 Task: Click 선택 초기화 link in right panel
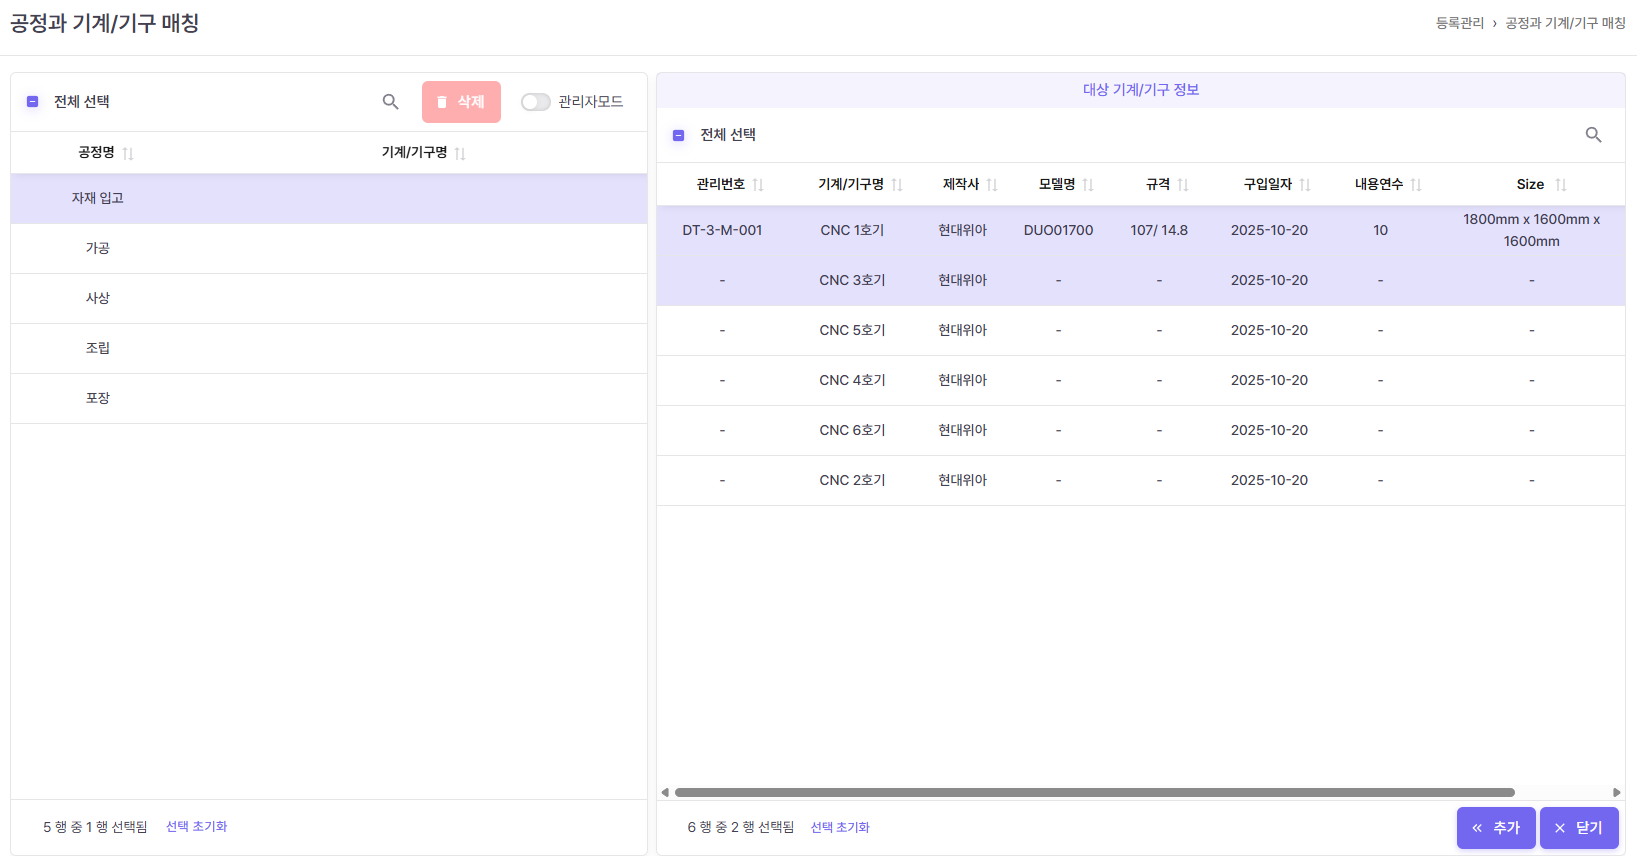(x=840, y=827)
